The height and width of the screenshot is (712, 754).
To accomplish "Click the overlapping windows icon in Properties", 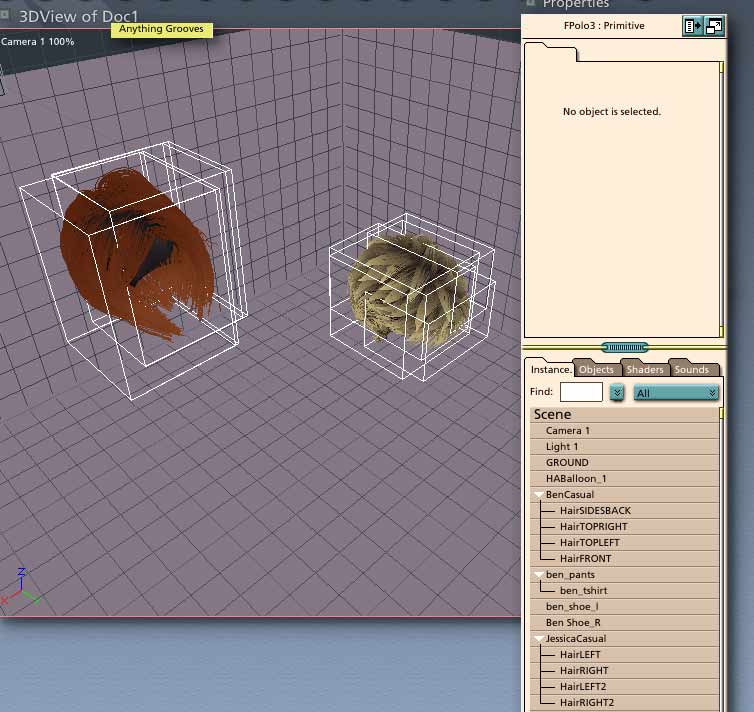I will tap(715, 26).
